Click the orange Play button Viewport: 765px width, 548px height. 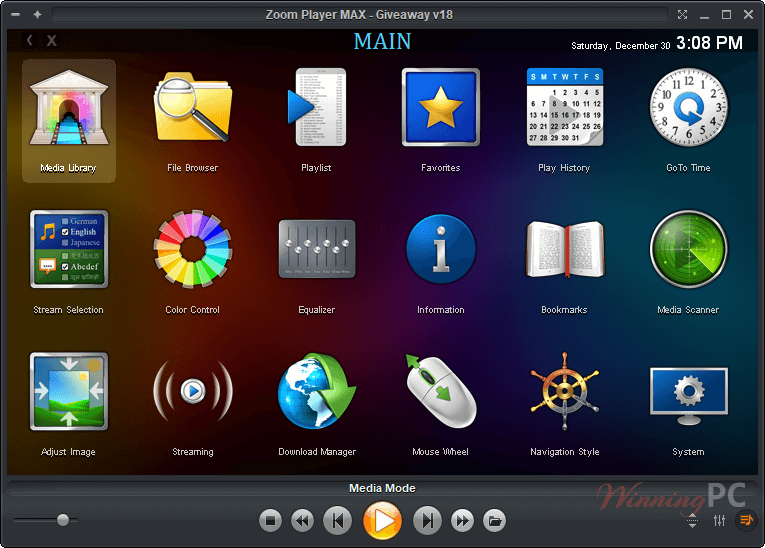click(382, 521)
